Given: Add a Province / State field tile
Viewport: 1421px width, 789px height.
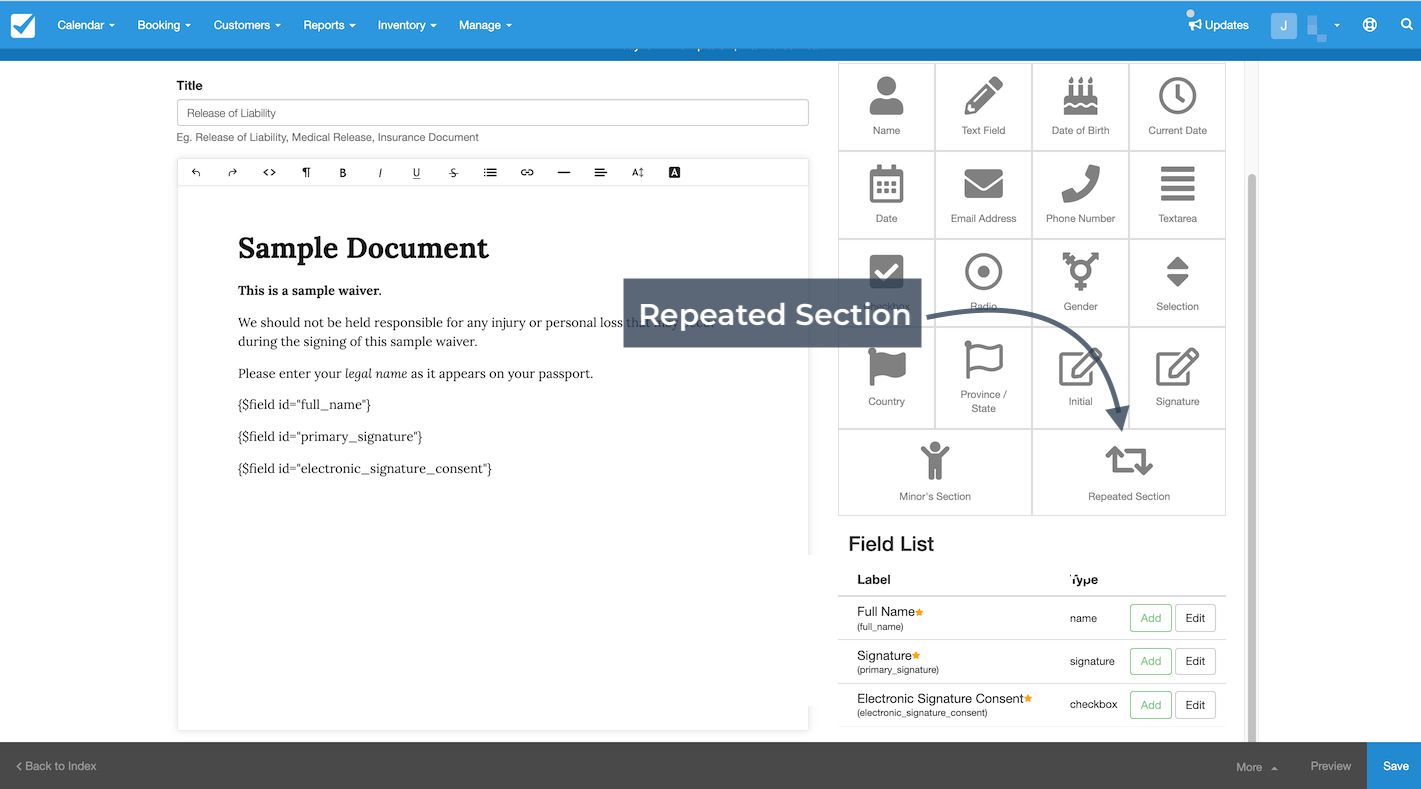Looking at the screenshot, I should point(983,378).
